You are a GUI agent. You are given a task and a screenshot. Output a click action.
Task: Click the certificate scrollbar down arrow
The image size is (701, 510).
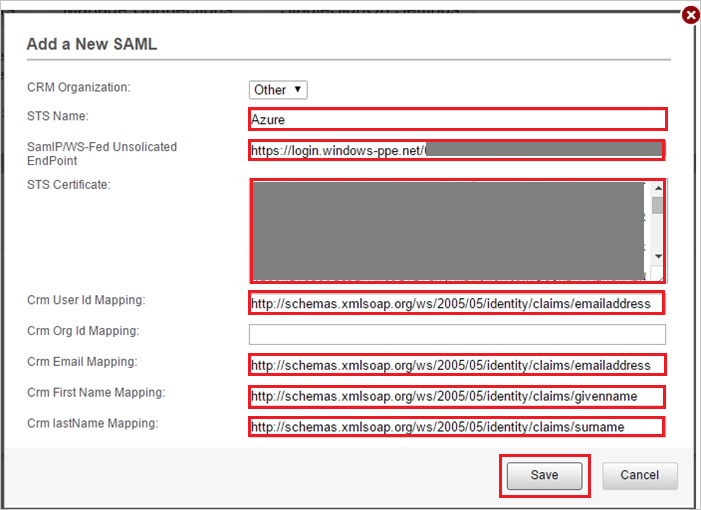point(658,257)
